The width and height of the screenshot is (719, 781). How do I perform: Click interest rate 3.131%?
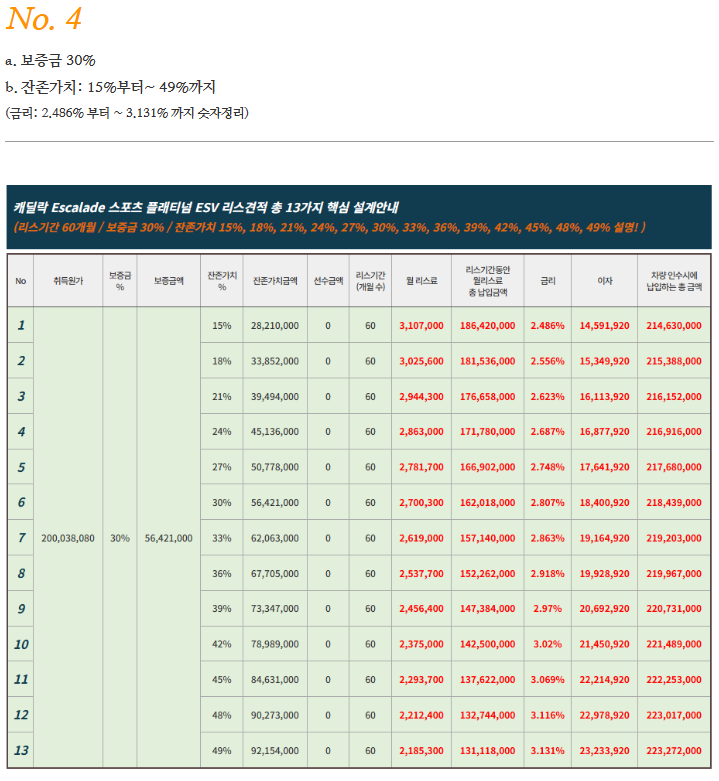[x=547, y=751]
